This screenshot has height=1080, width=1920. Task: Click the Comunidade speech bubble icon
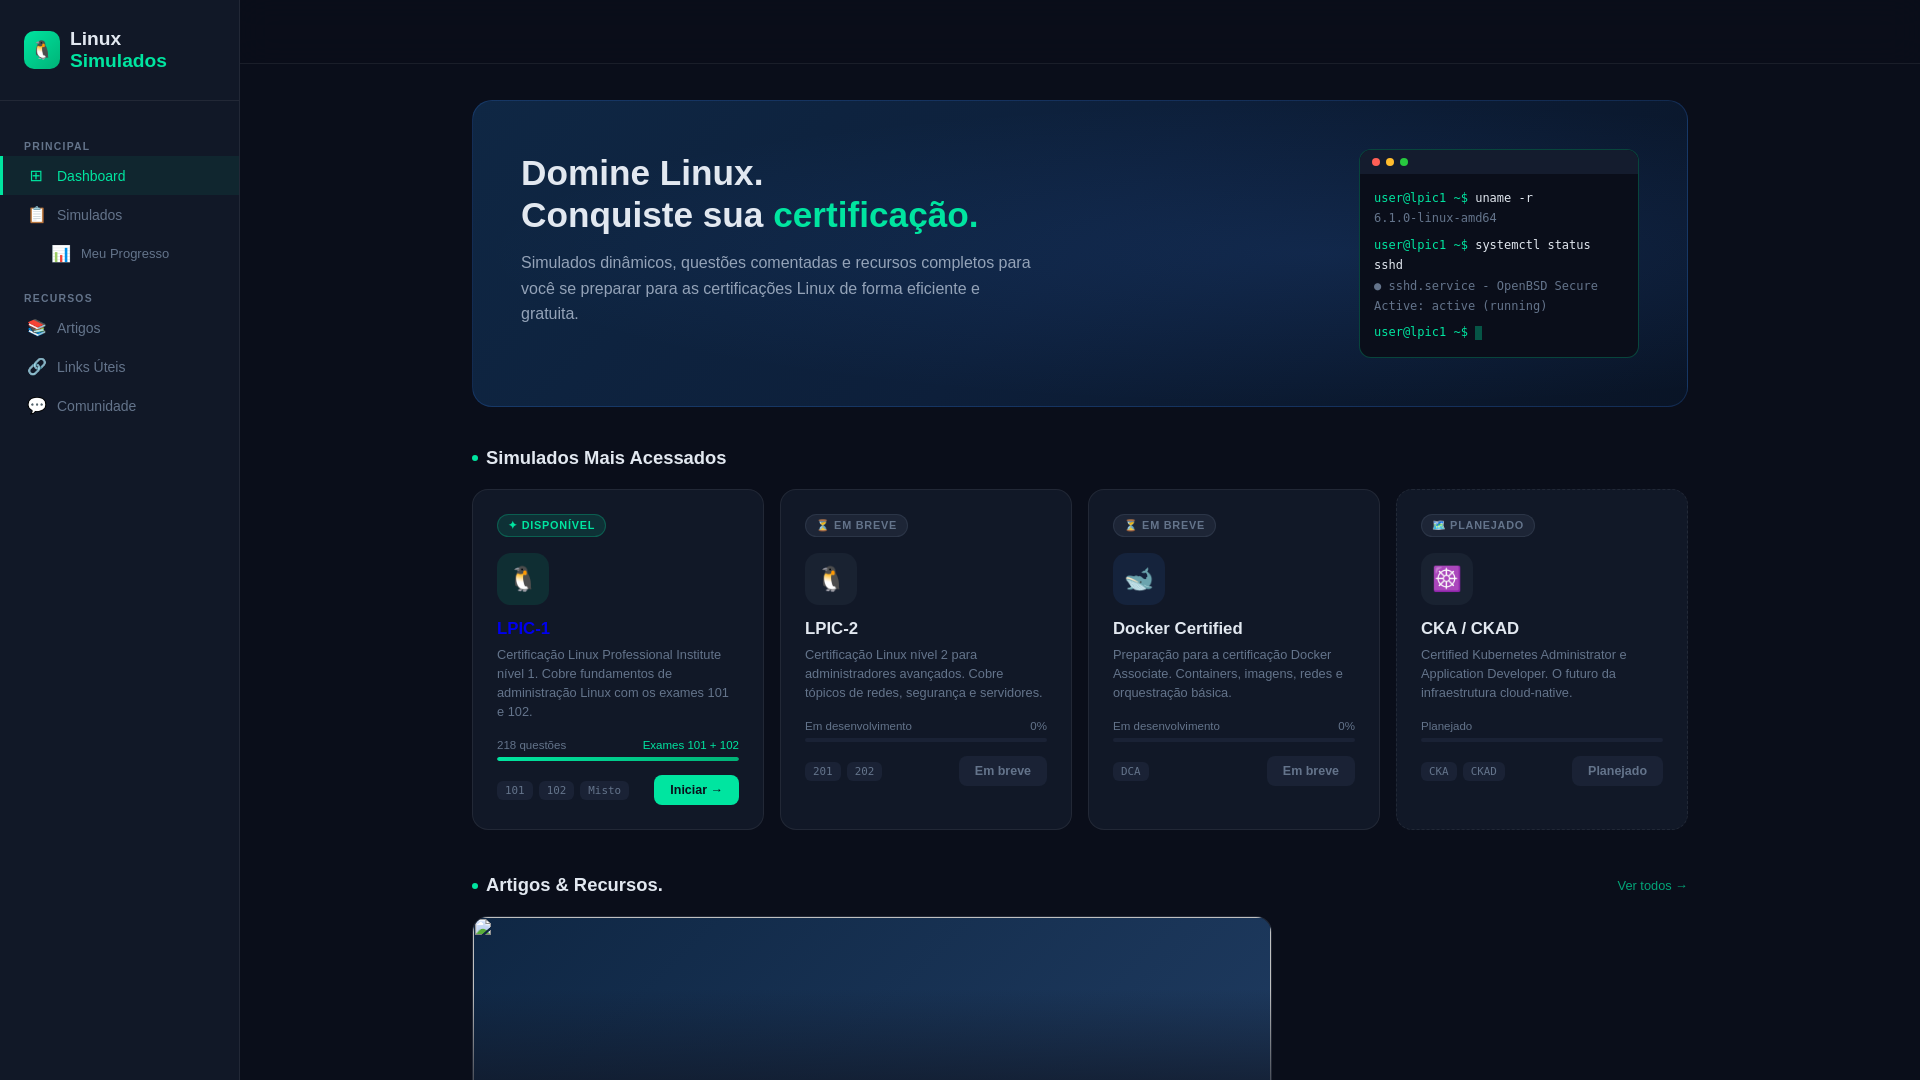tap(37, 406)
